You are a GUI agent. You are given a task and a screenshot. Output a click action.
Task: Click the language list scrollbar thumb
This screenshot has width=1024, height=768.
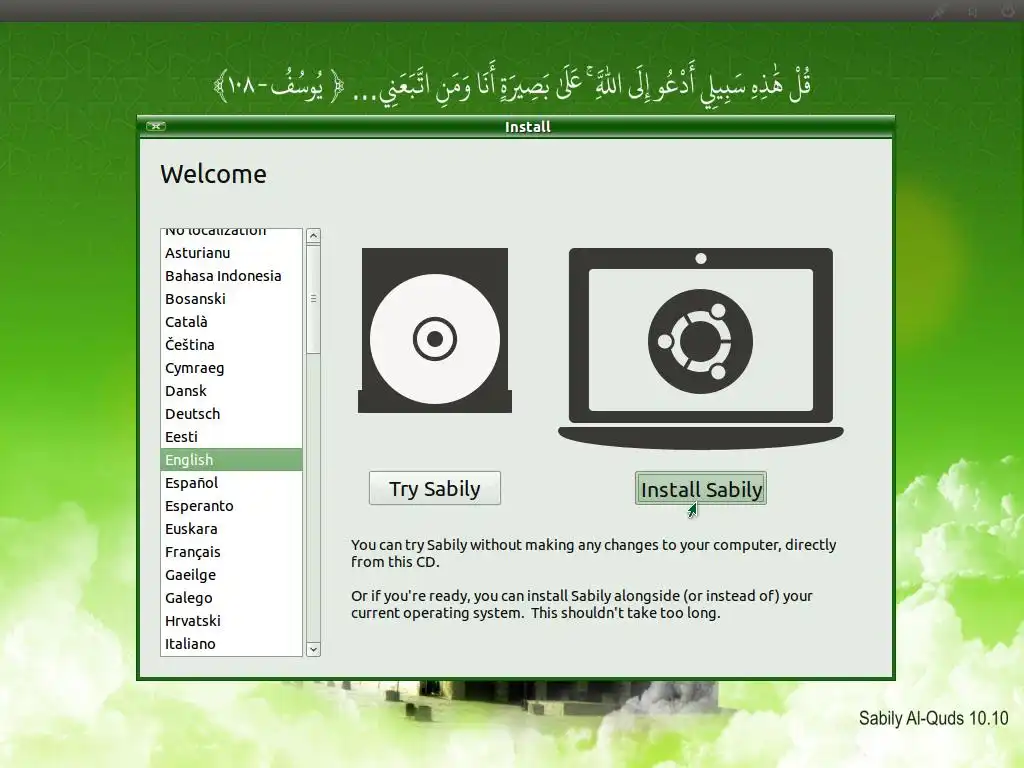click(313, 298)
